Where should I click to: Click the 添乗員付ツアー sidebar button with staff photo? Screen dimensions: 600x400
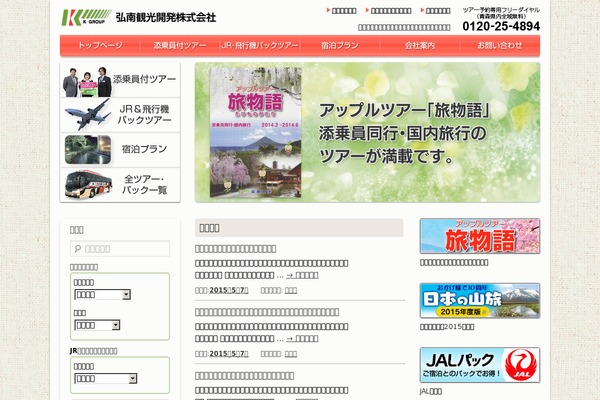click(120, 80)
